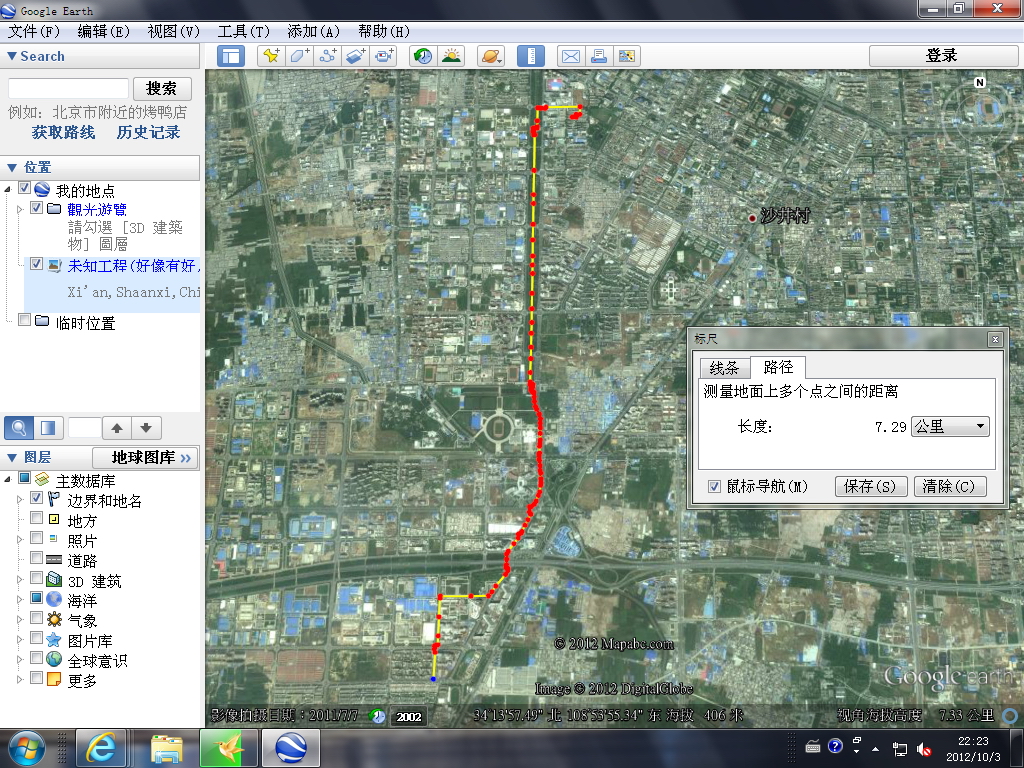Add a path tool
1024x768 pixels.
(x=328, y=56)
